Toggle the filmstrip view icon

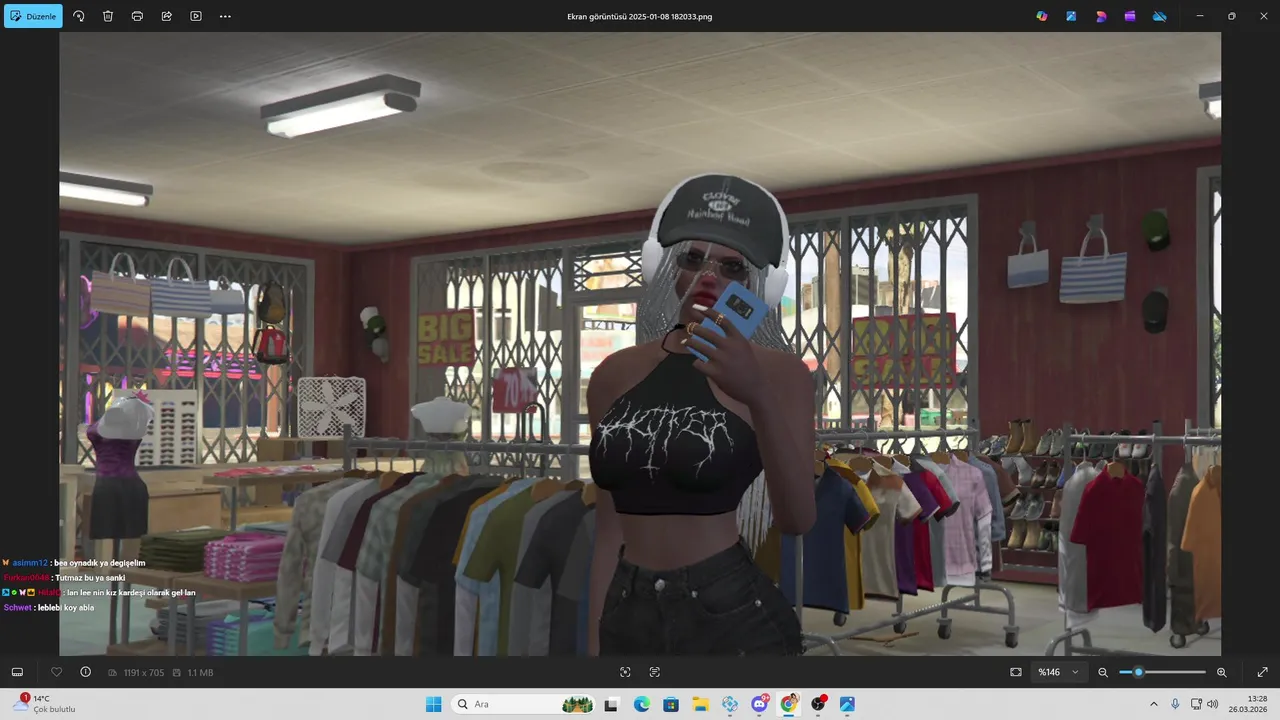(17, 672)
